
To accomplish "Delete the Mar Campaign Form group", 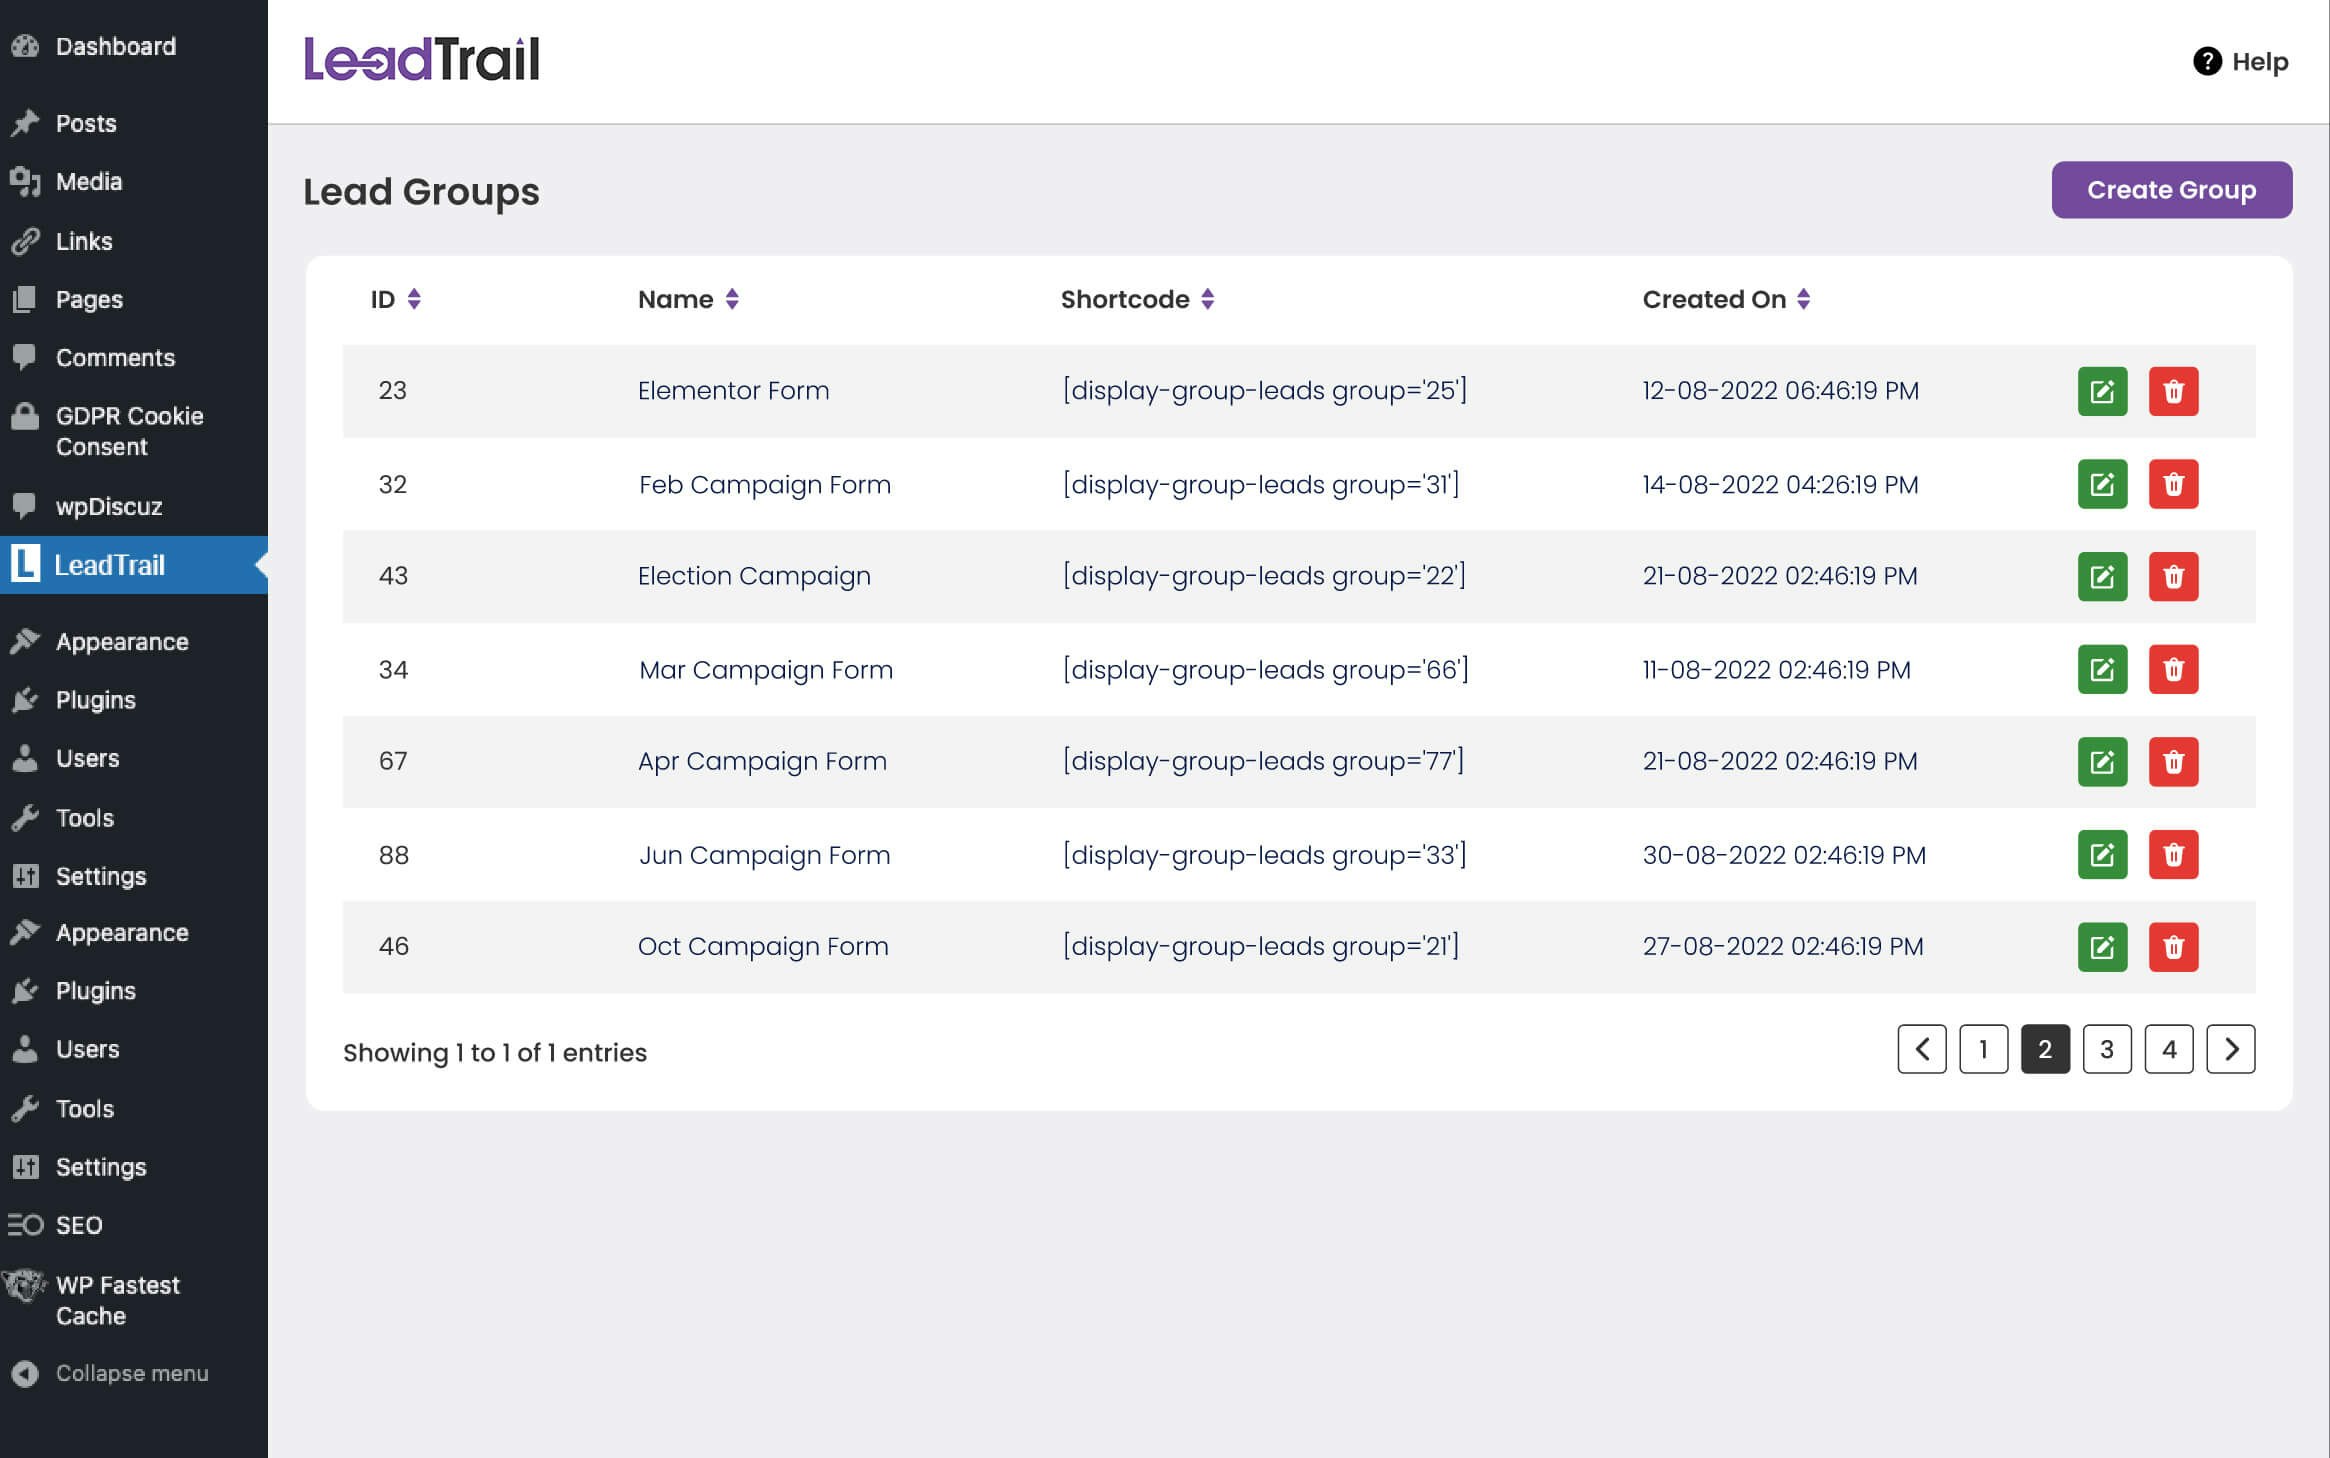I will (x=2173, y=669).
